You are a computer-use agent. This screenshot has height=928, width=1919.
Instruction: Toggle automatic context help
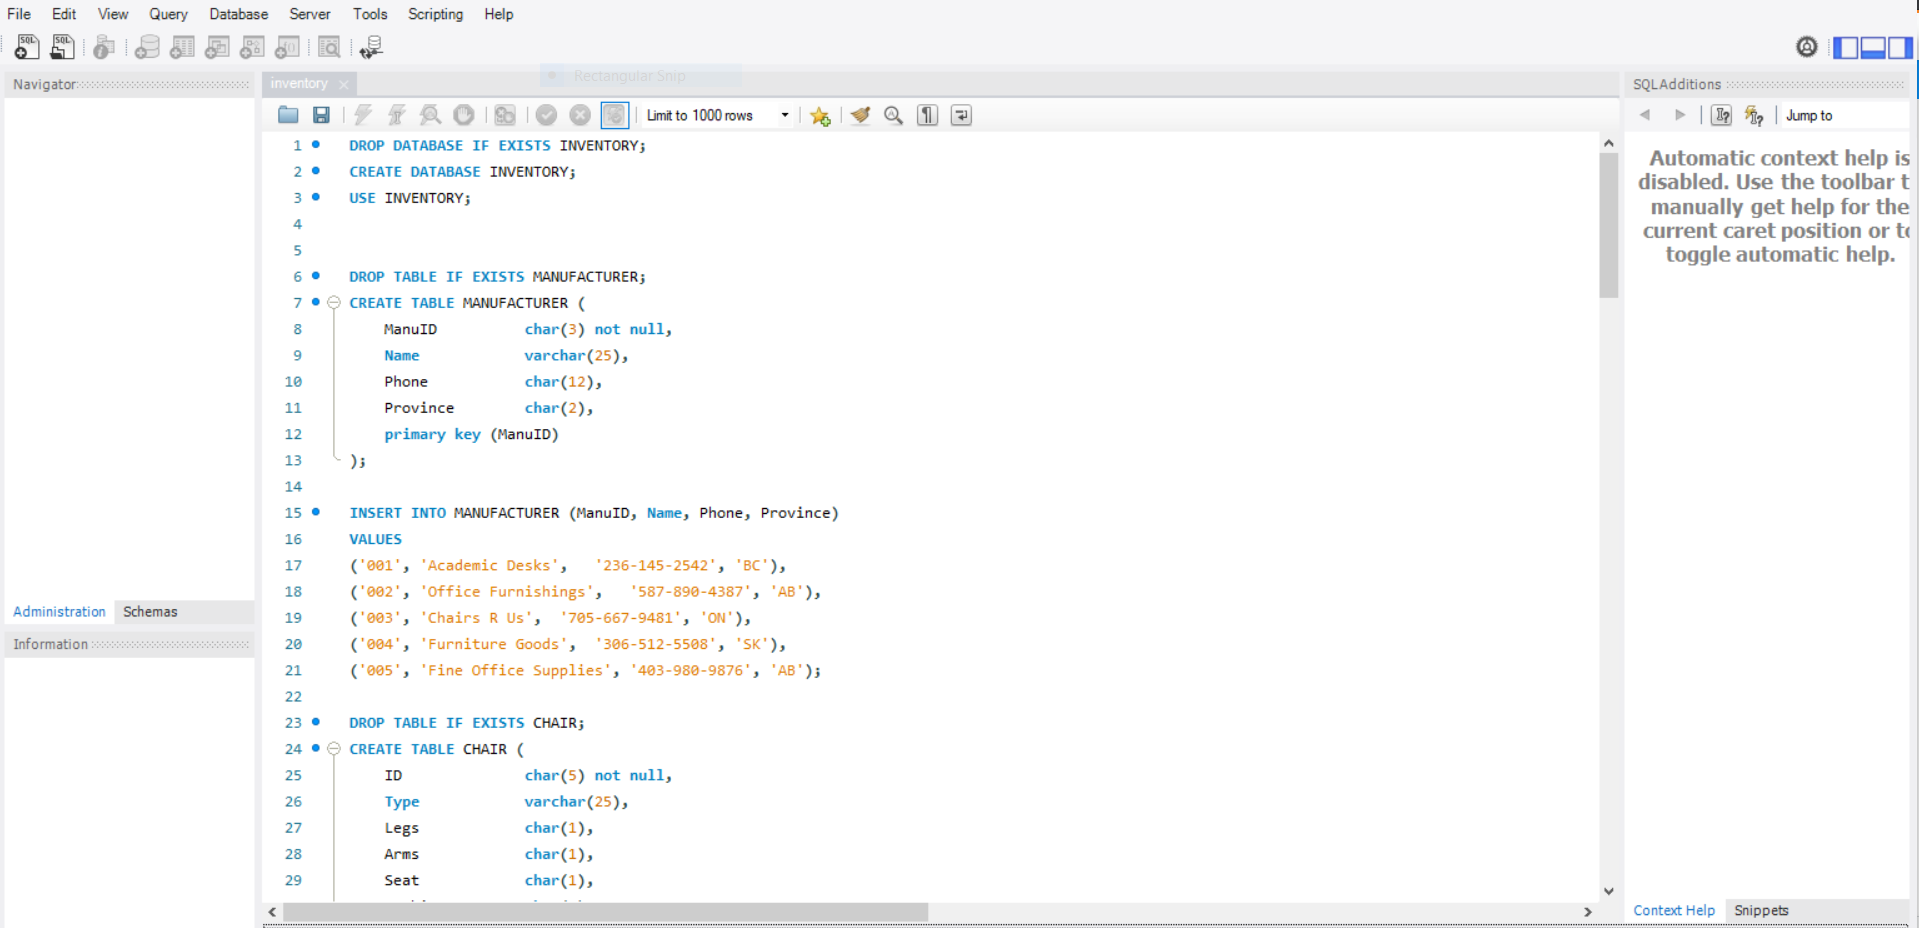[x=1755, y=115]
